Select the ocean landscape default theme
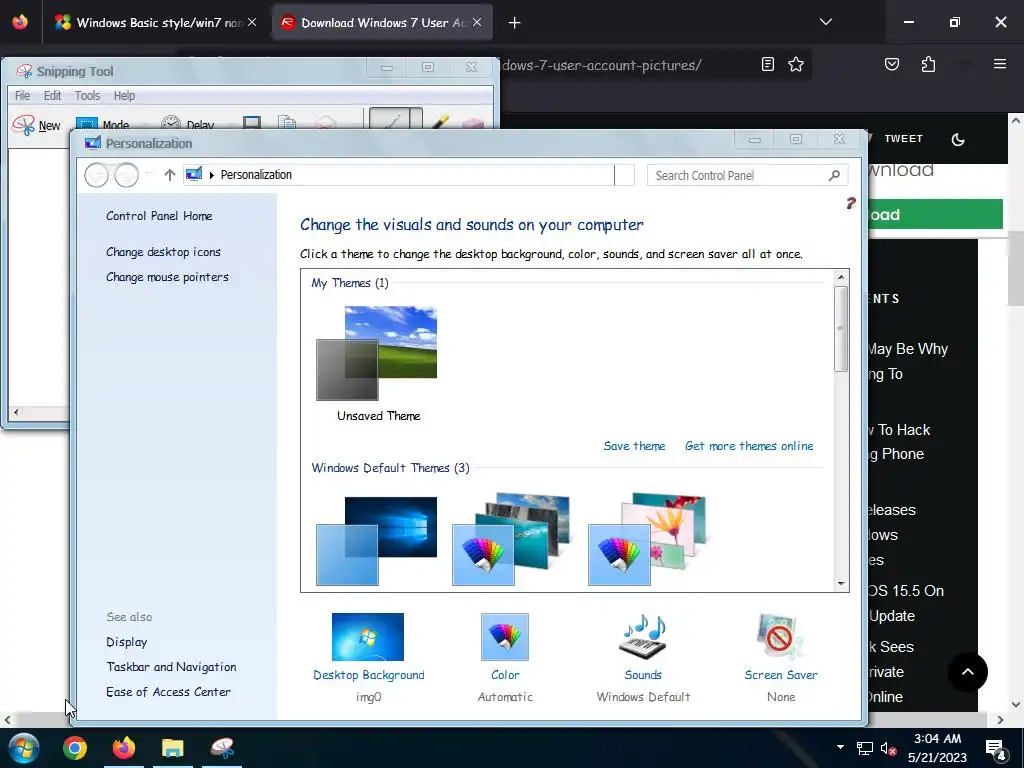1024x768 pixels. 512,539
